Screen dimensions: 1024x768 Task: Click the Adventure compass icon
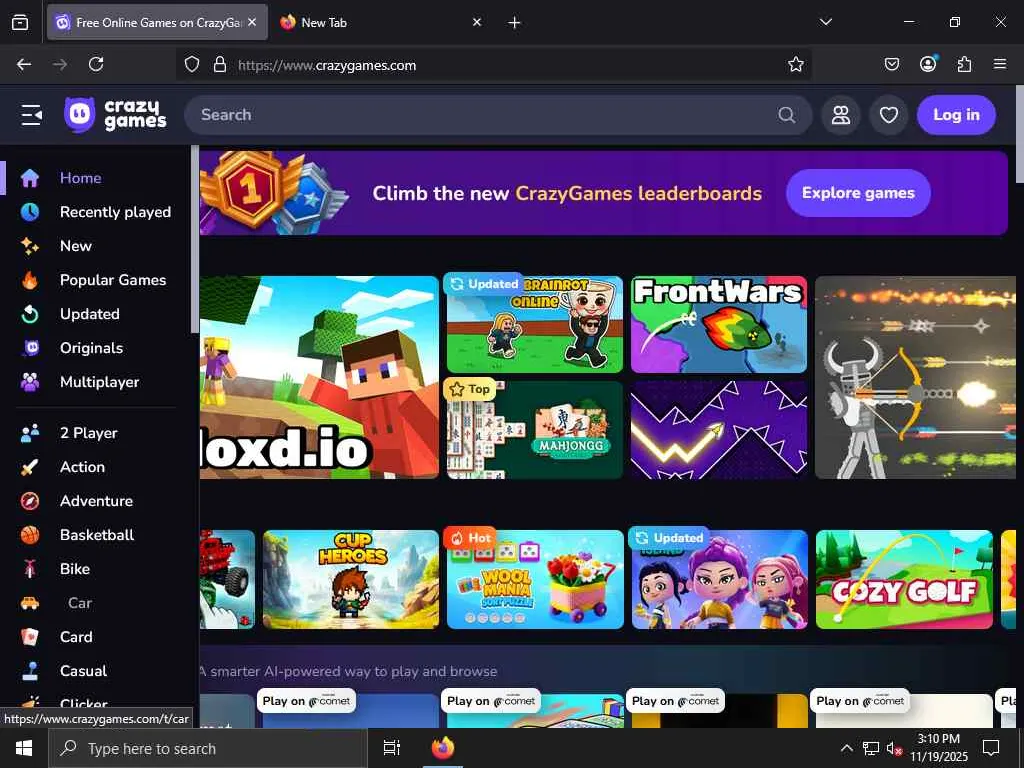click(x=29, y=501)
